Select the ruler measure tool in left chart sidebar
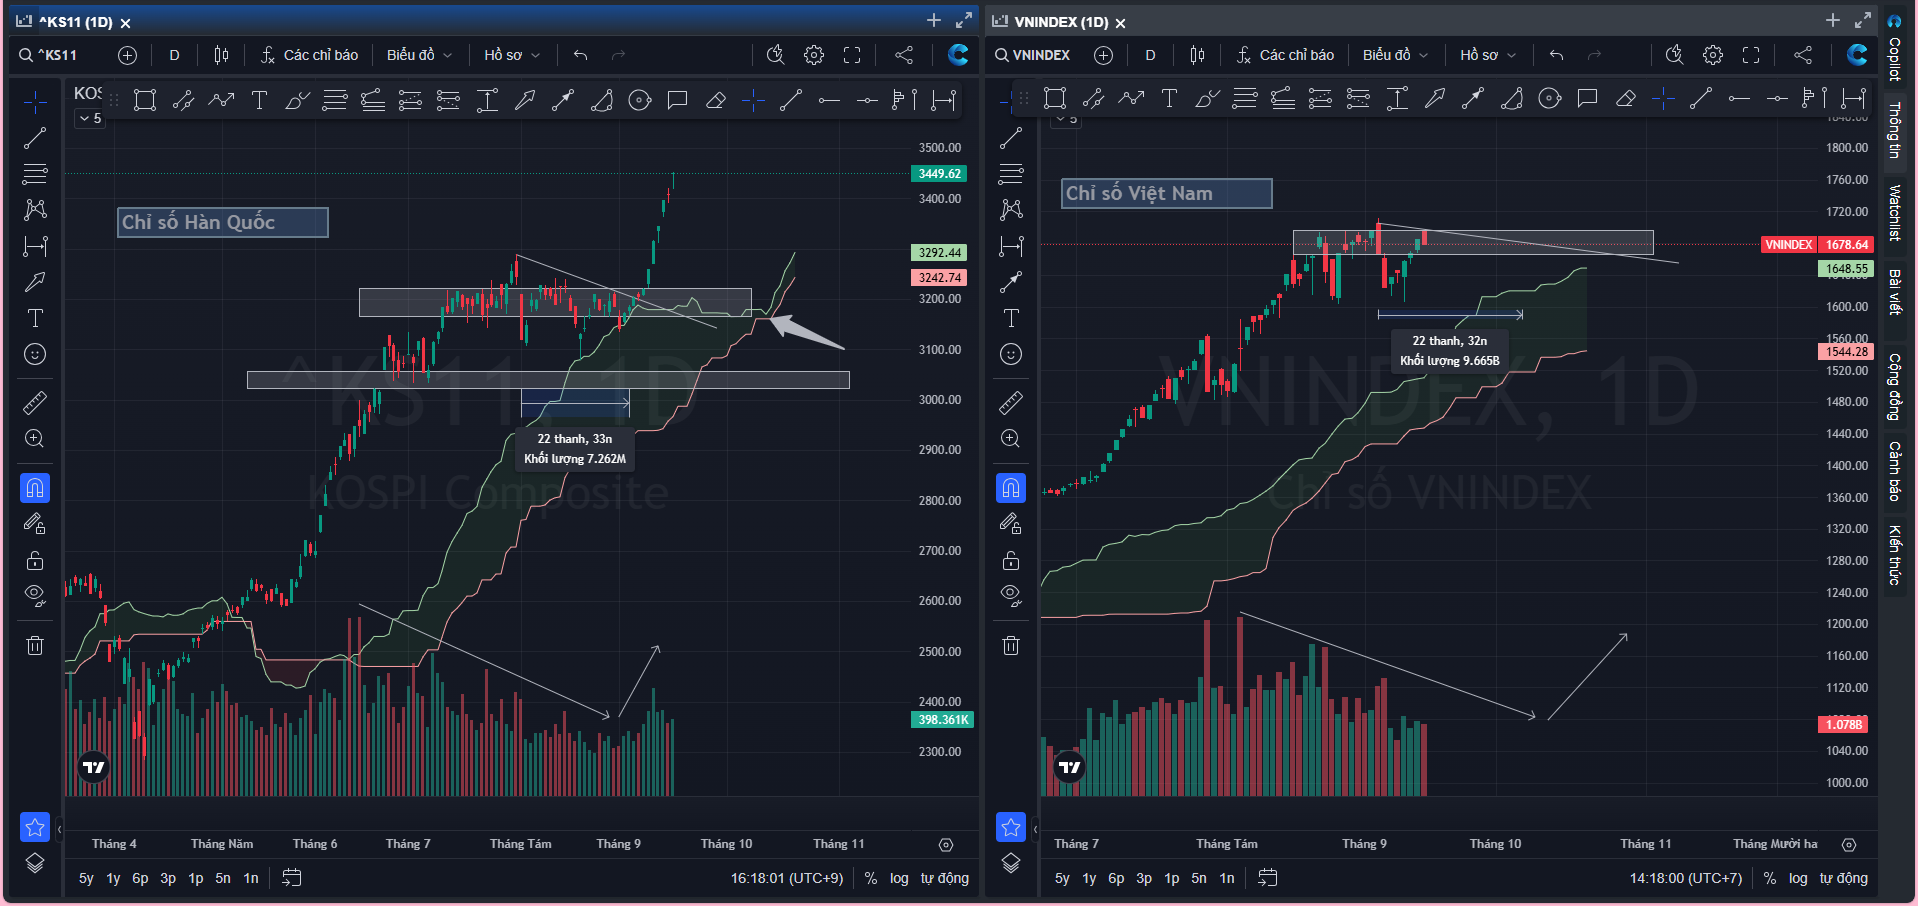 pyautogui.click(x=35, y=403)
